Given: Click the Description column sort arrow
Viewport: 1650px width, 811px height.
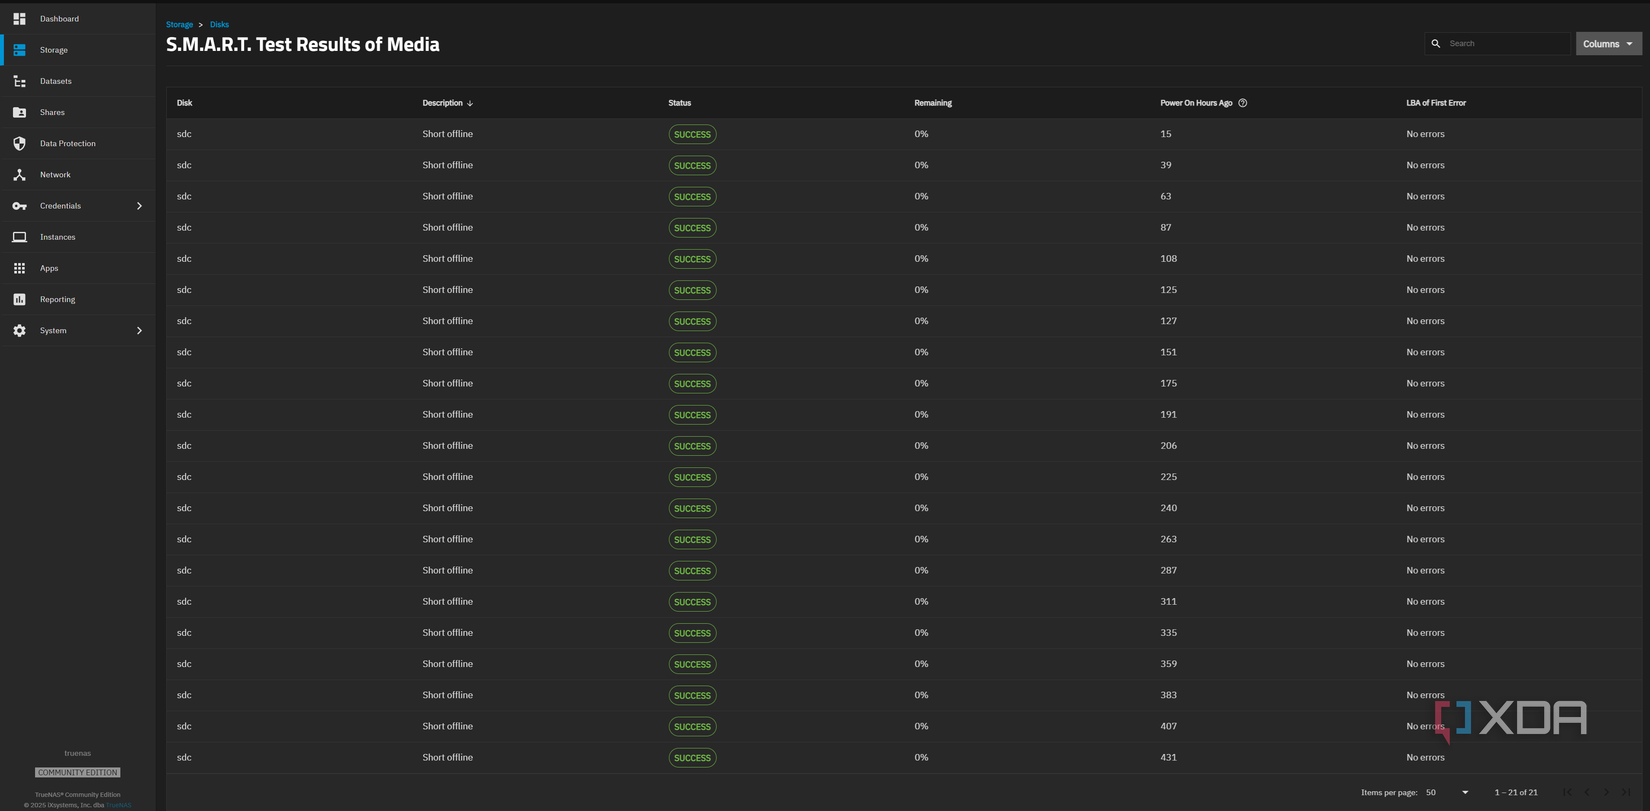Looking at the screenshot, I should click(470, 103).
